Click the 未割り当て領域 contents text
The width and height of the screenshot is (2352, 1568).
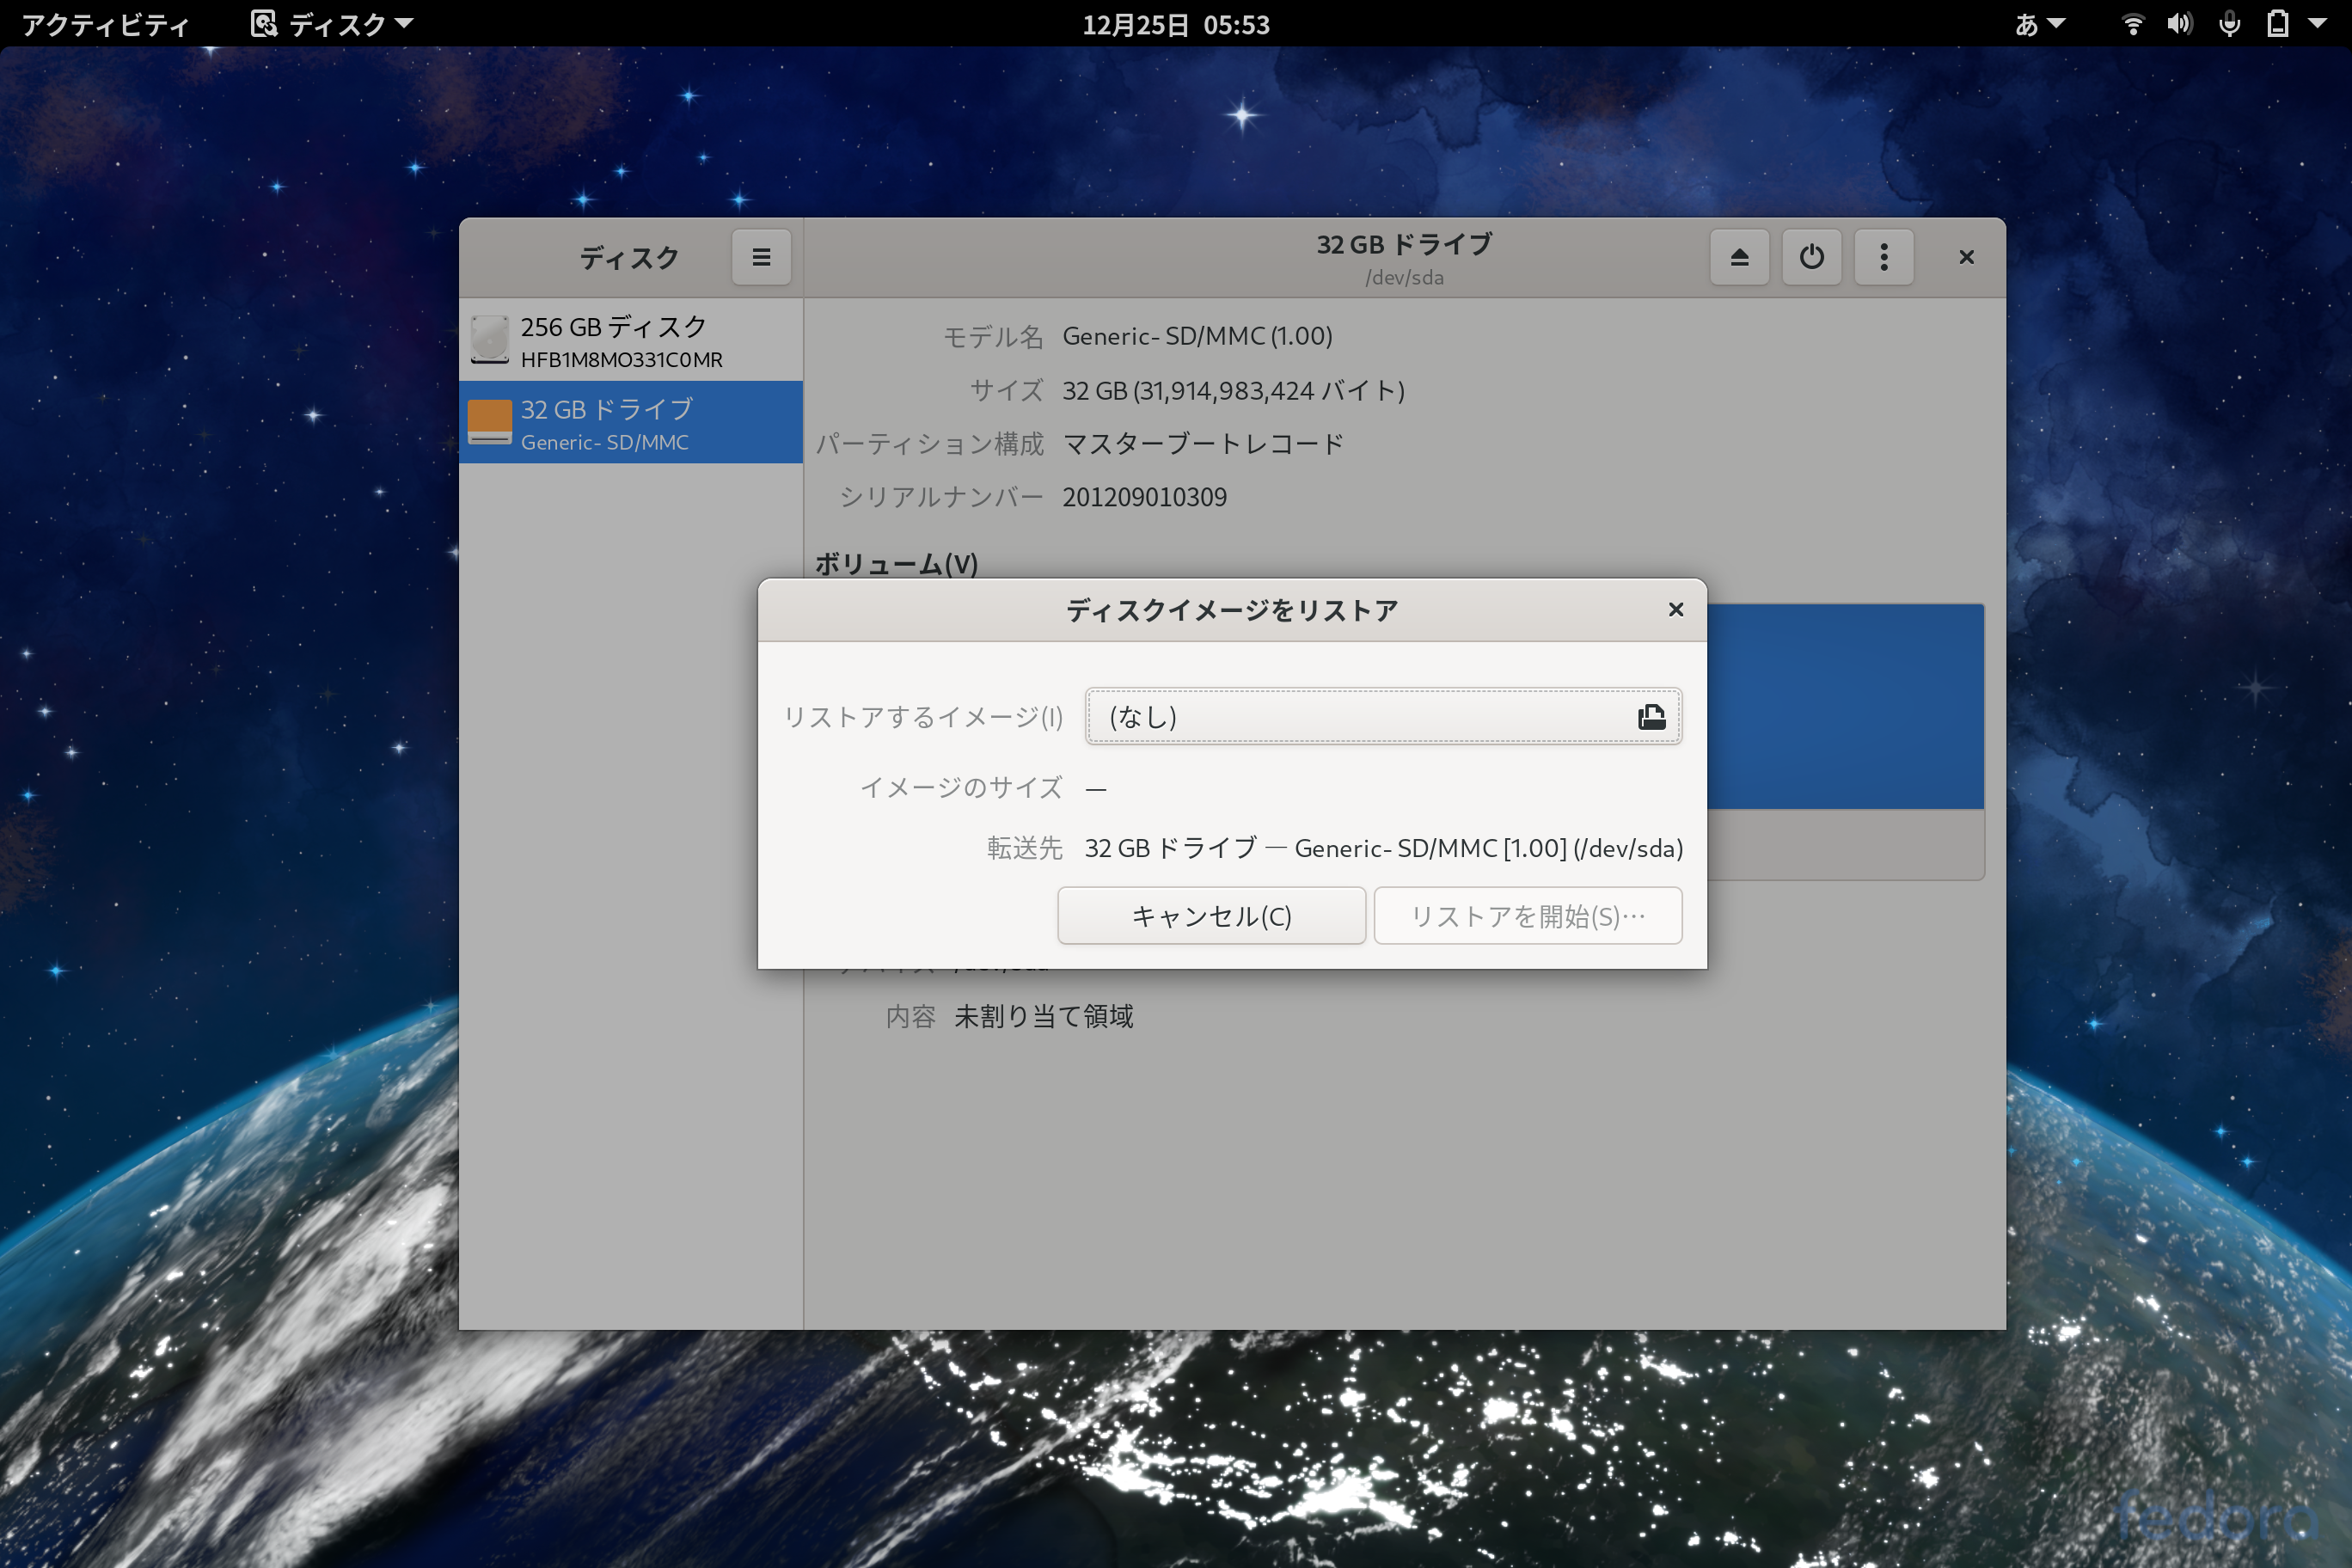point(1044,1016)
